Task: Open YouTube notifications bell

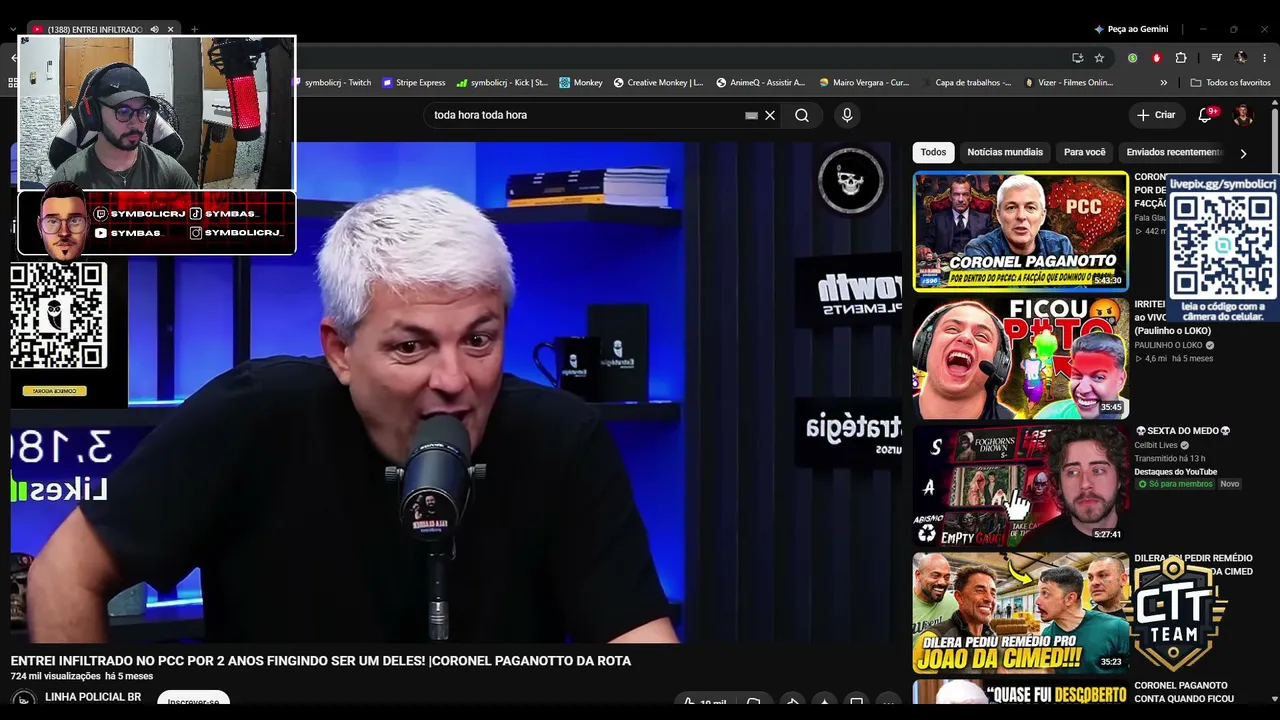Action: (x=1205, y=115)
